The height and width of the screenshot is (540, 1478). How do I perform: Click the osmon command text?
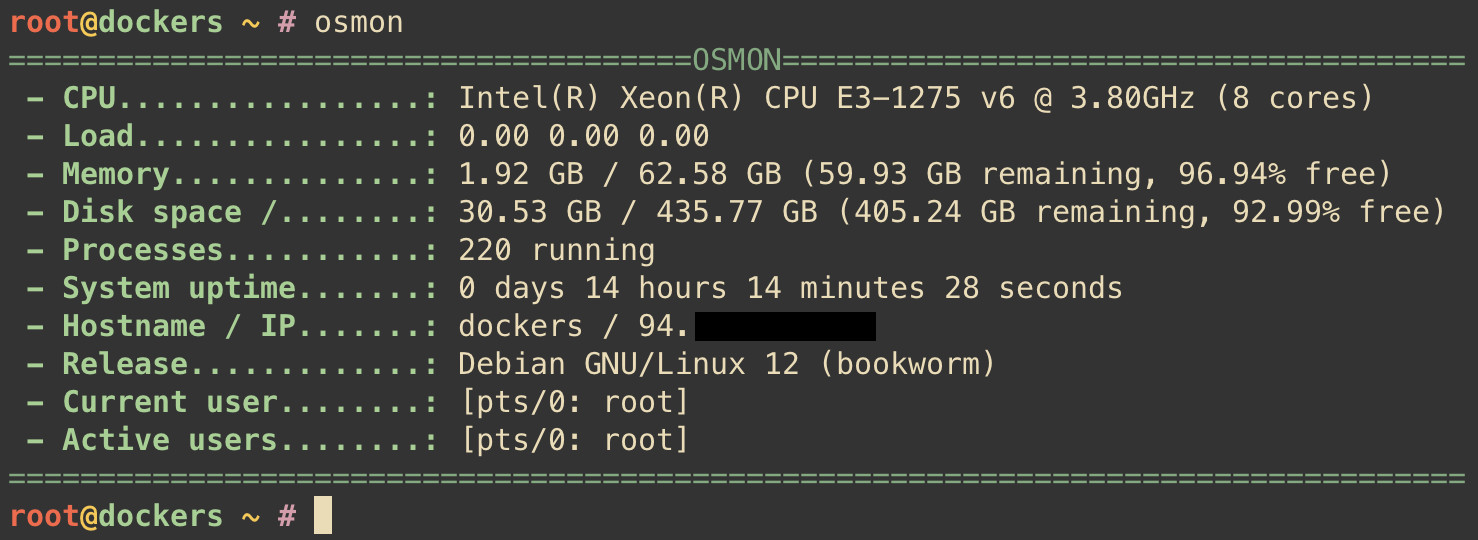click(x=359, y=22)
